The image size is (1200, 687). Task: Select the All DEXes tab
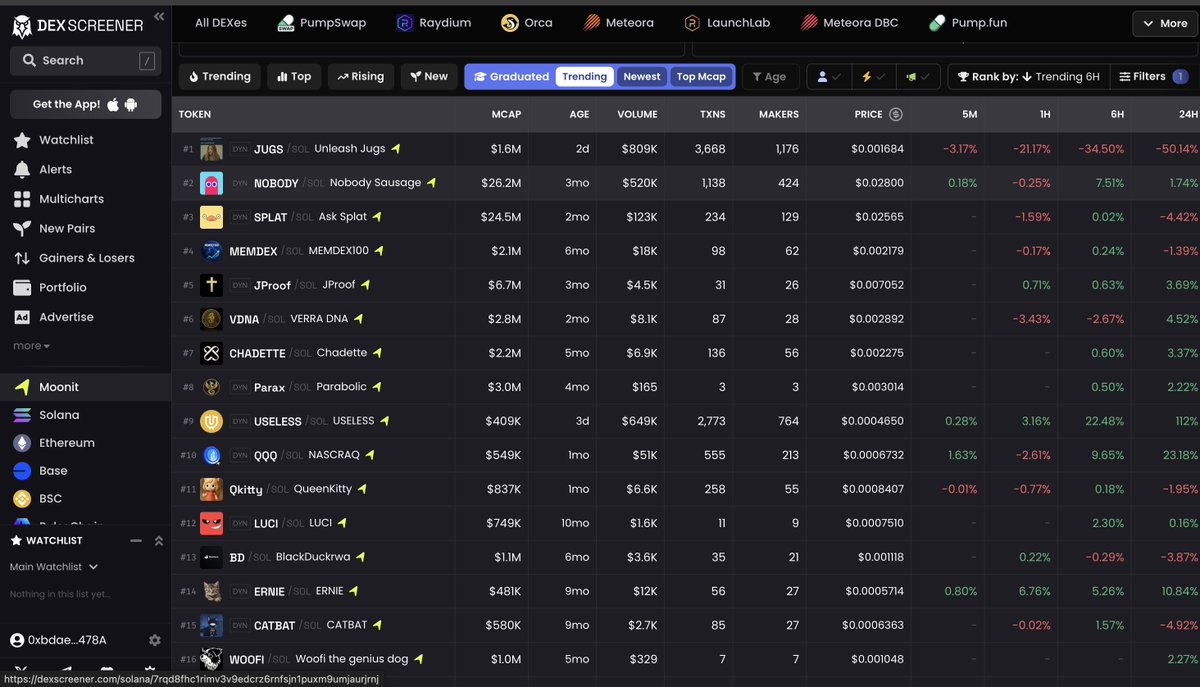(221, 23)
